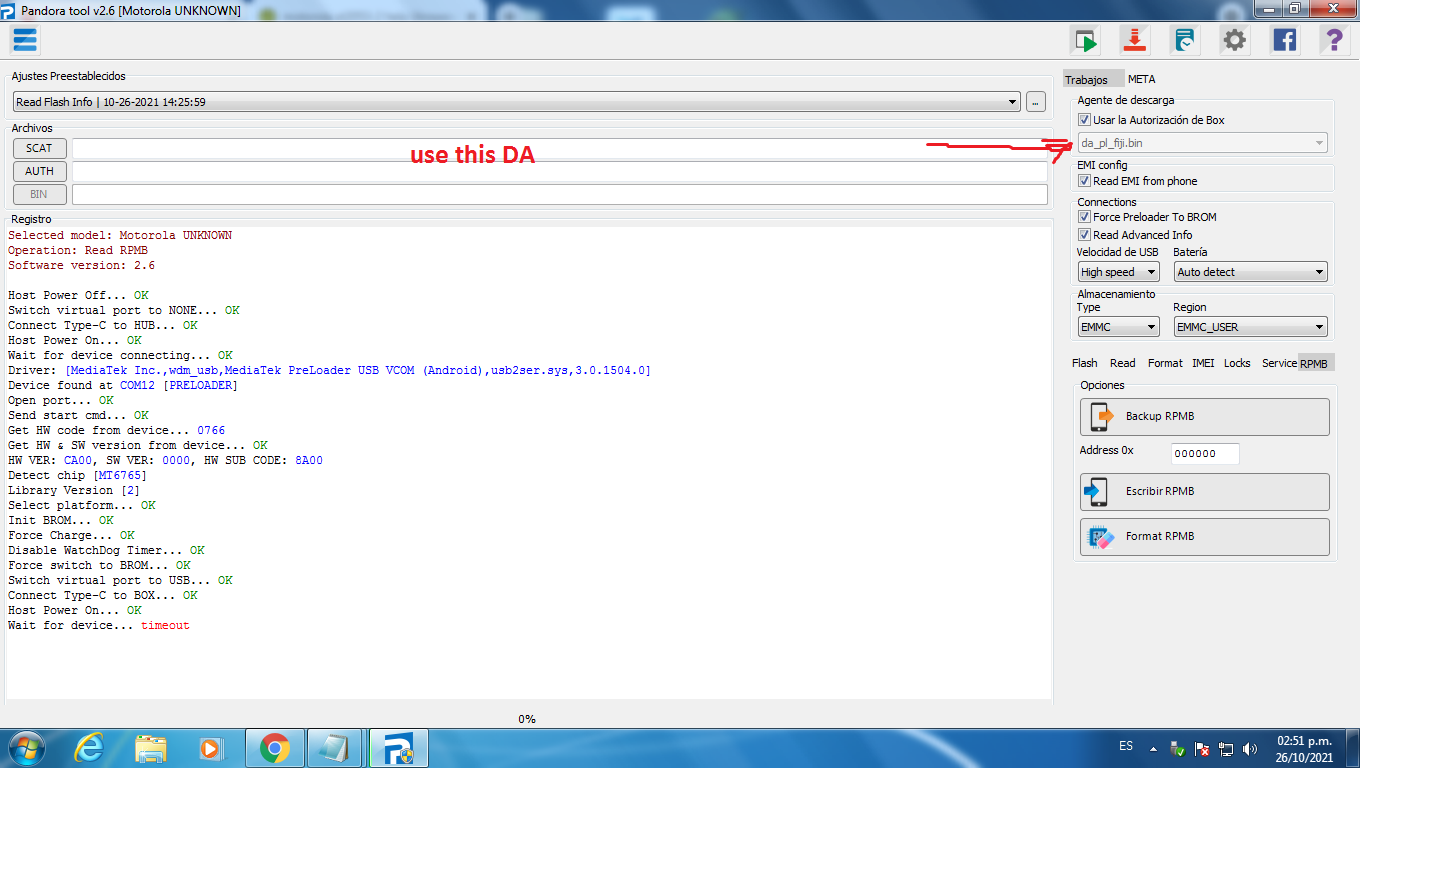Click the BIN file button
The height and width of the screenshot is (876, 1454).
tap(39, 194)
